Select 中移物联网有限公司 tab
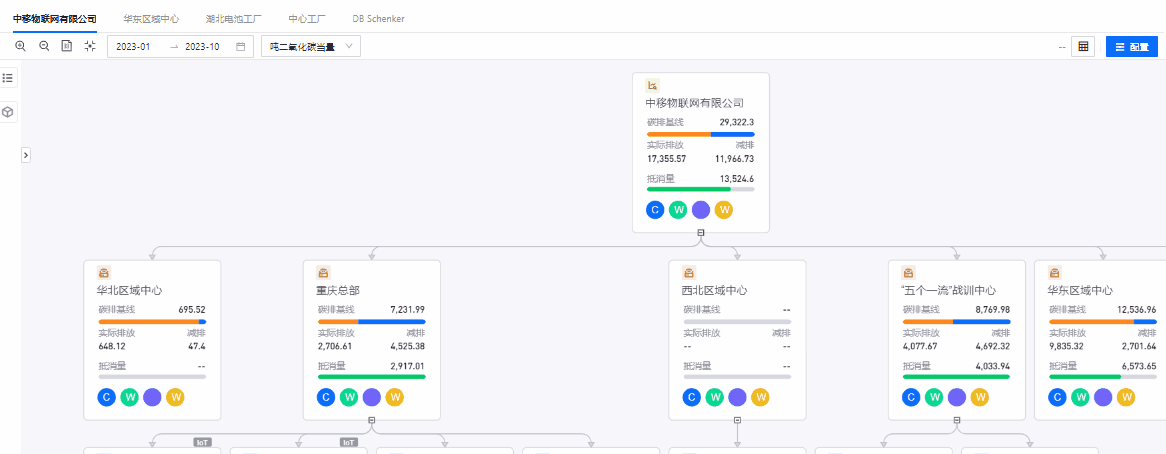Screen dimensions: 1166x454 (55, 19)
